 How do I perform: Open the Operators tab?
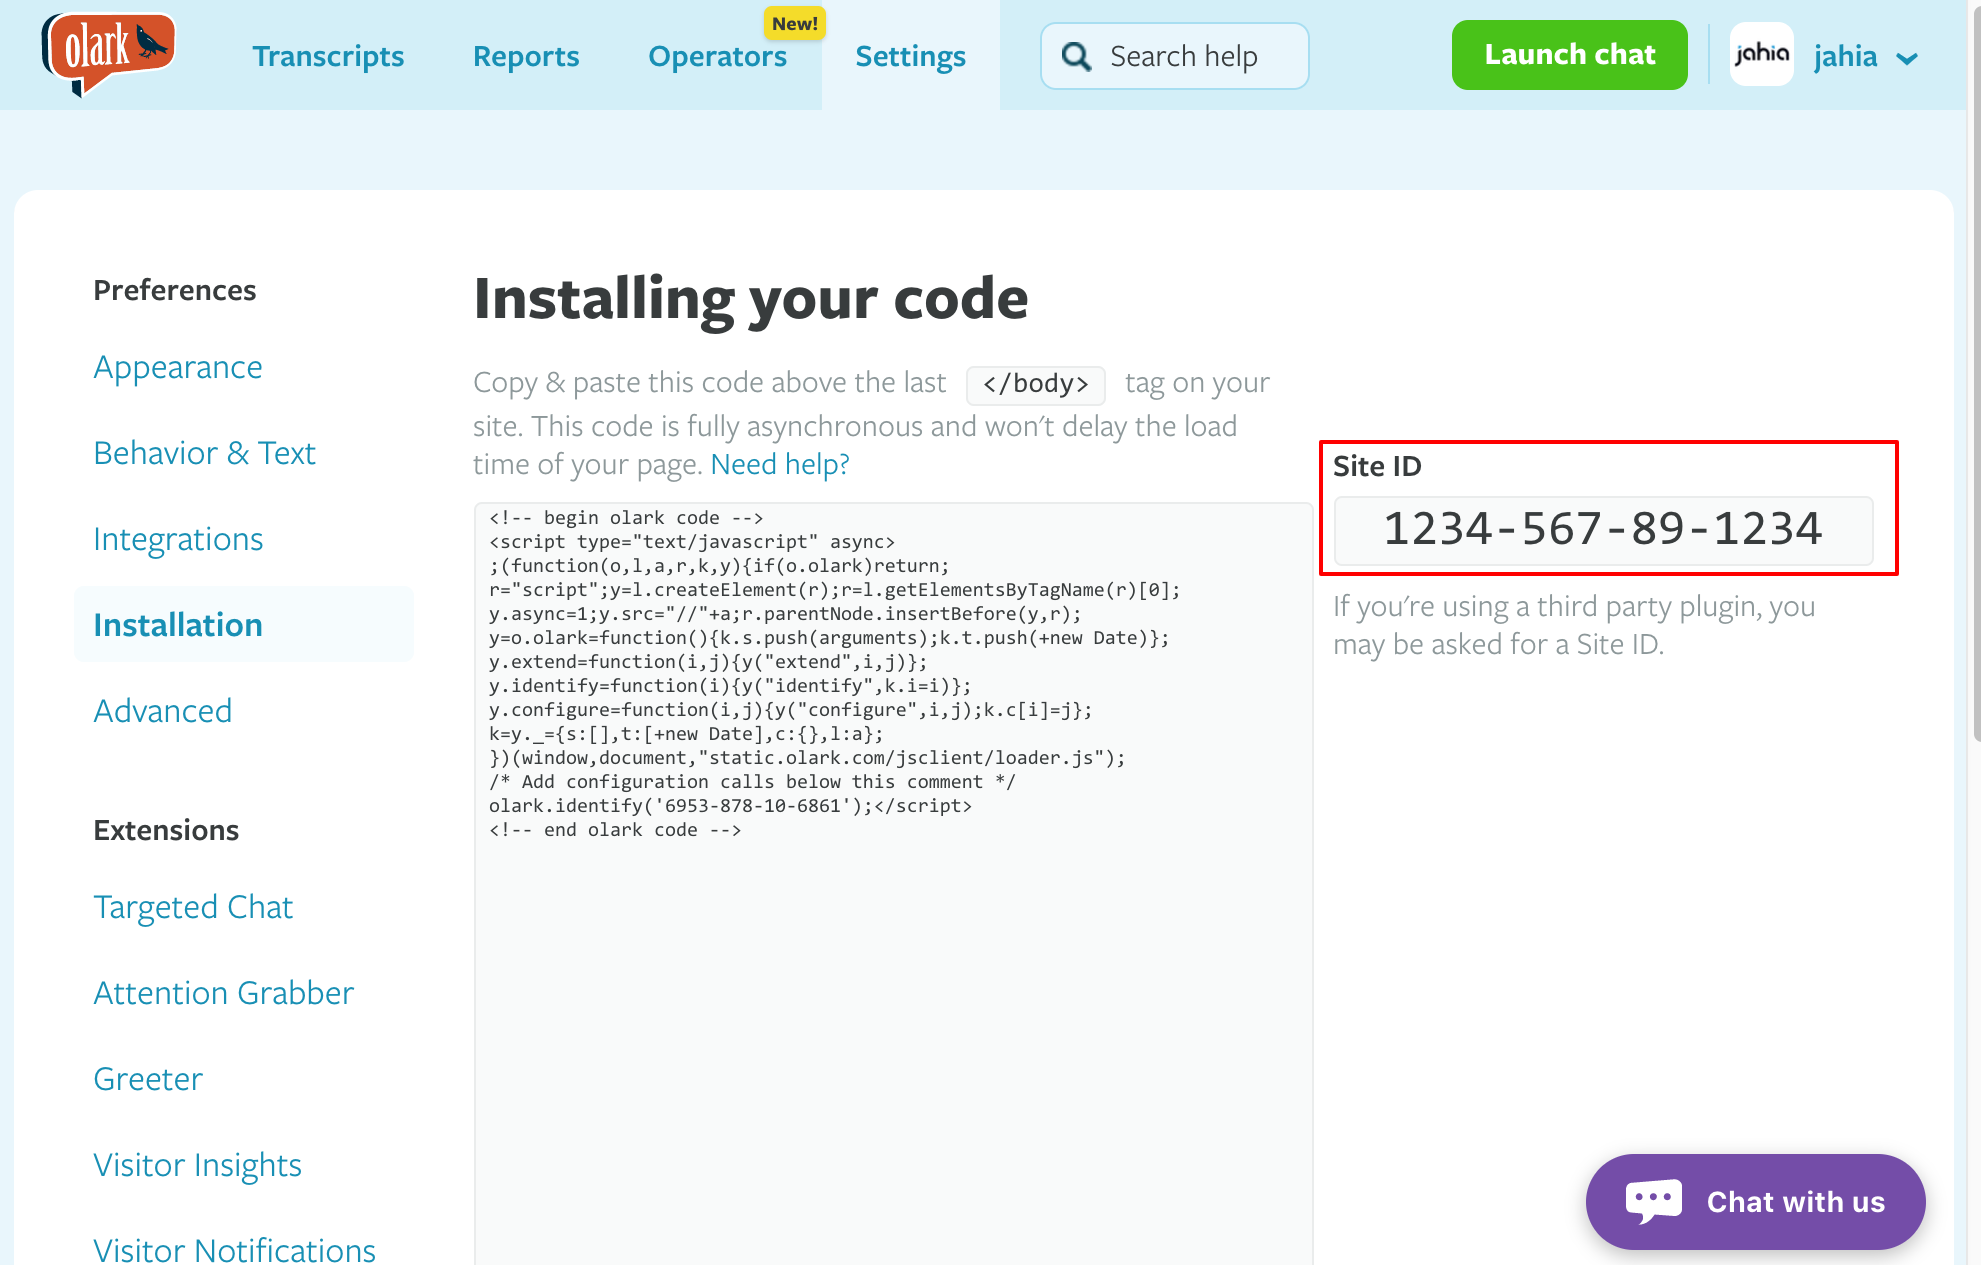[717, 56]
